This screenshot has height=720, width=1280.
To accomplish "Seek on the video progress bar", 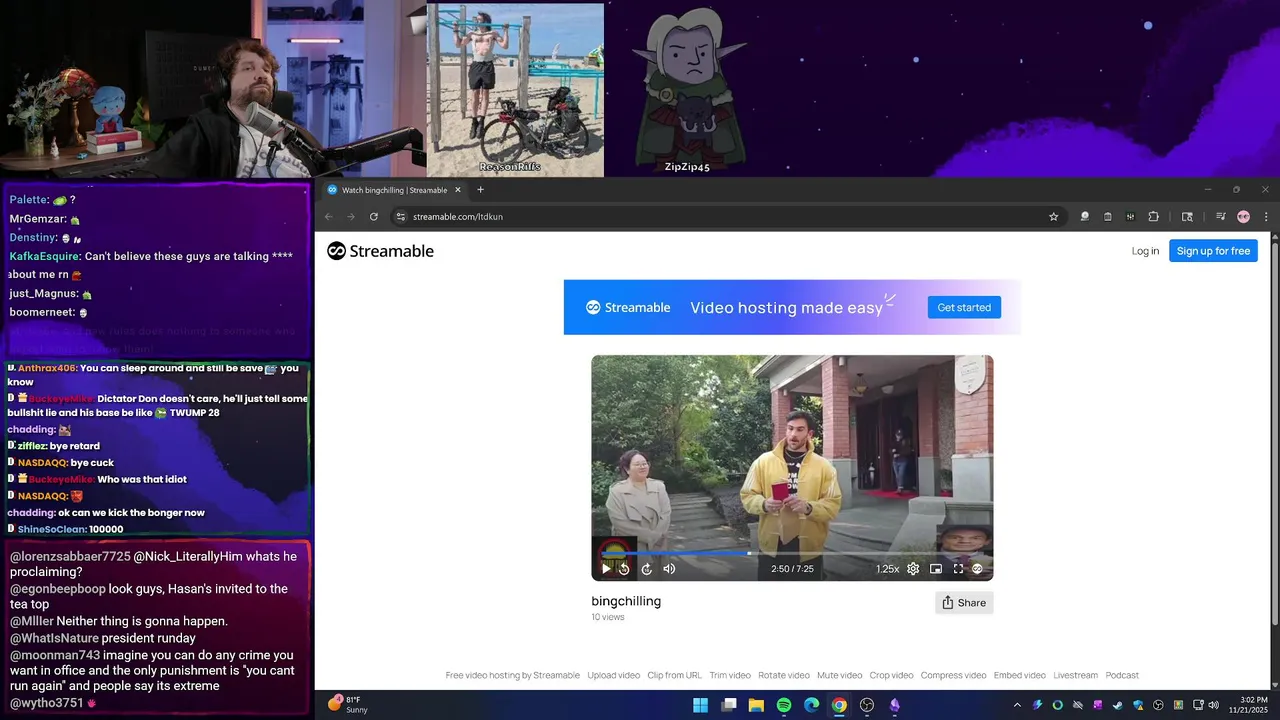I will [x=791, y=553].
